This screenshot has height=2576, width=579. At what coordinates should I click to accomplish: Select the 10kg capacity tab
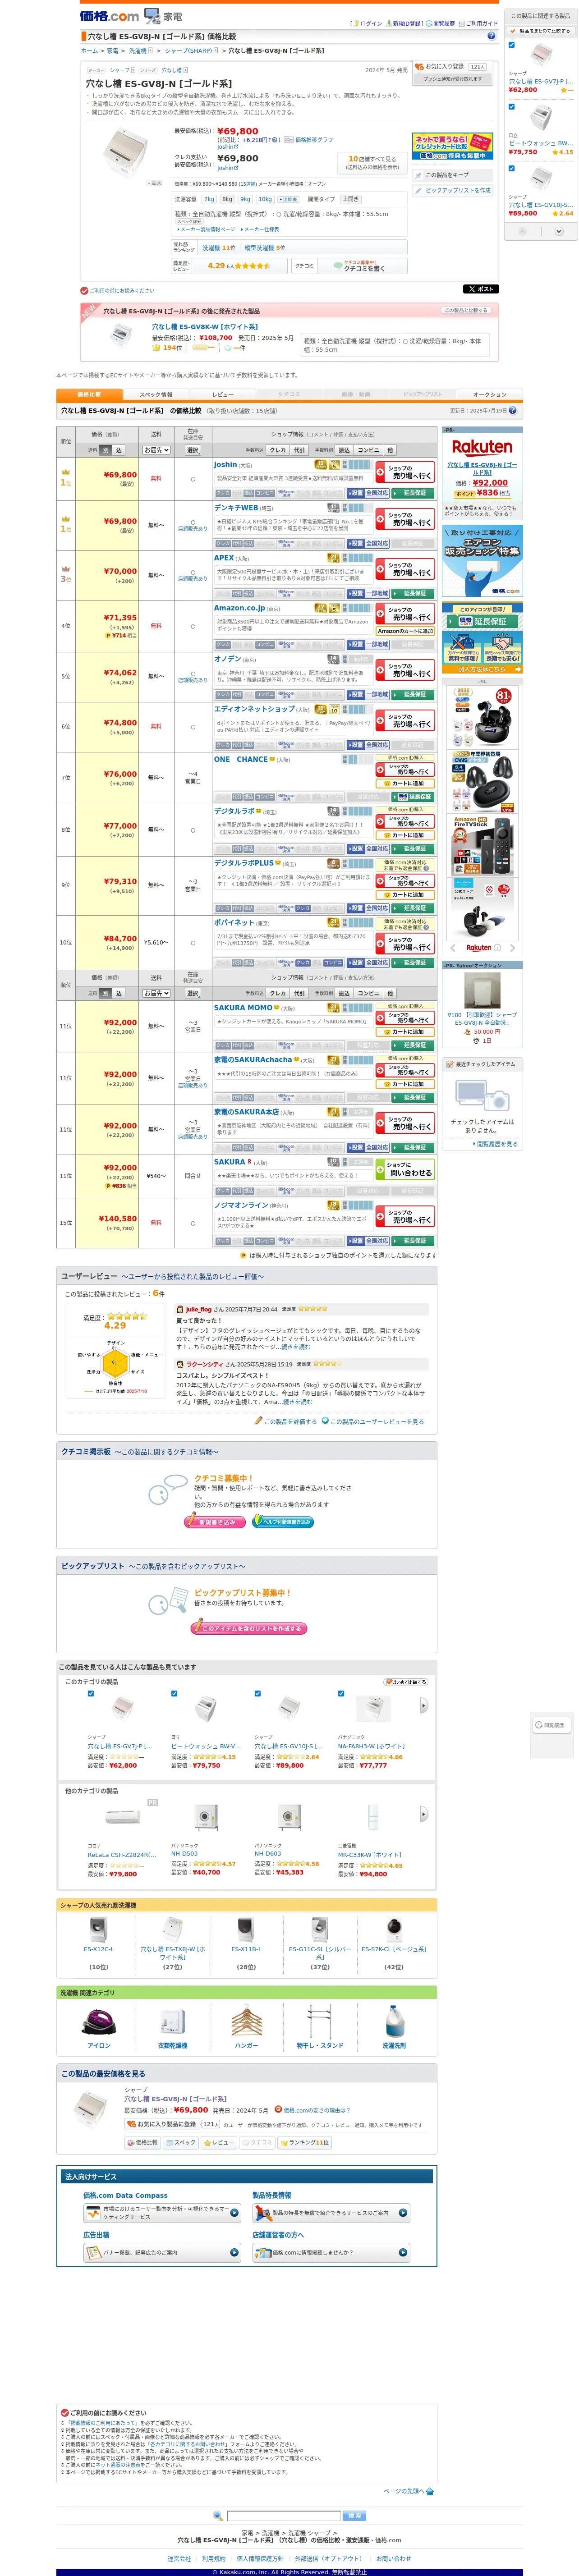(x=265, y=199)
